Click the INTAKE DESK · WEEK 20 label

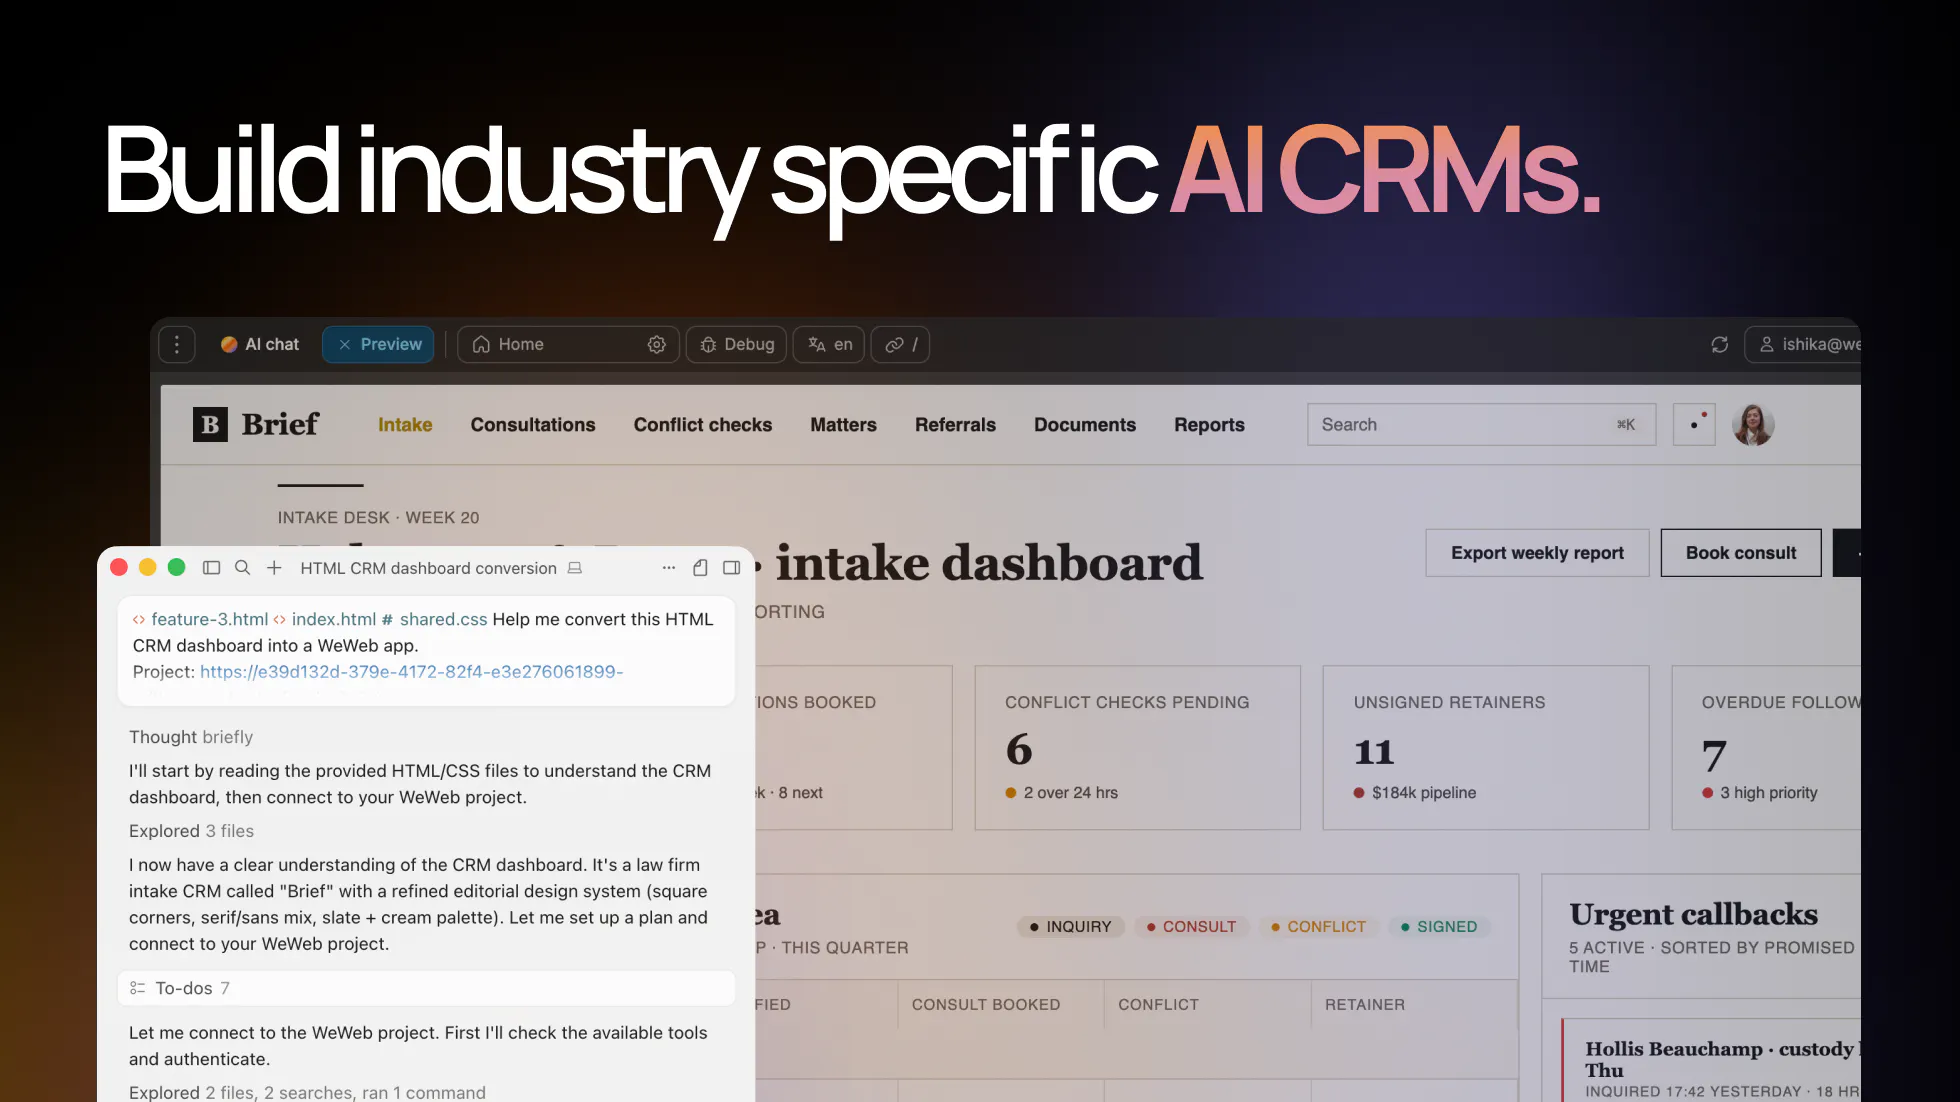[378, 517]
